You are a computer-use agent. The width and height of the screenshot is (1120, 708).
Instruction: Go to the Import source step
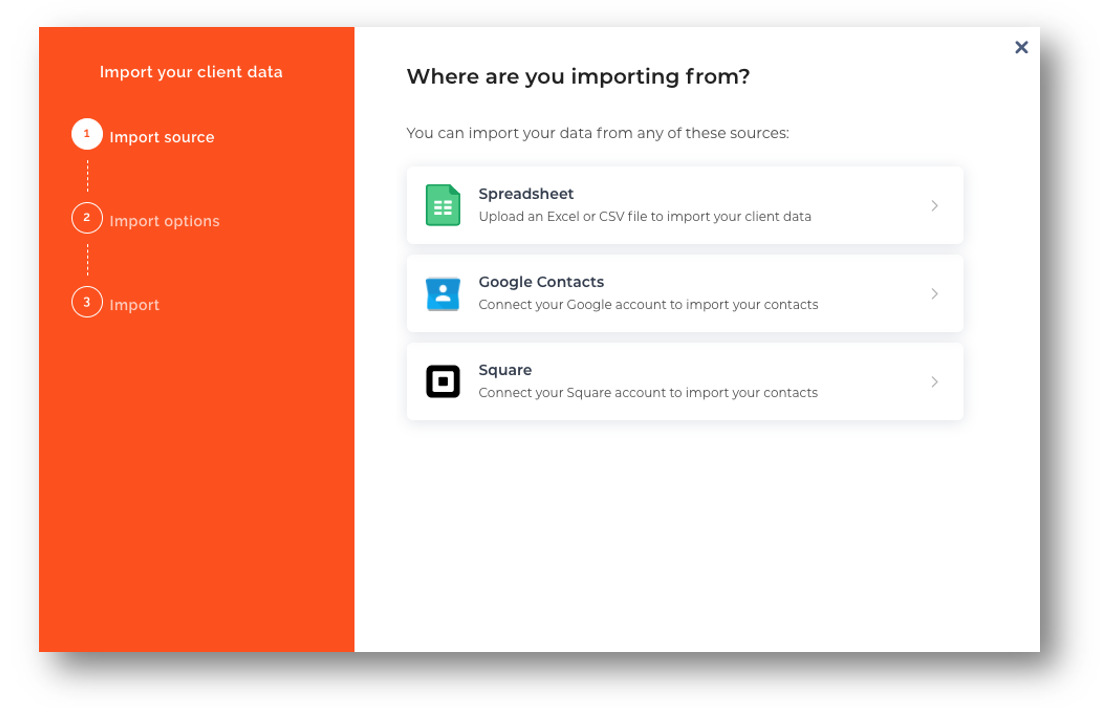(x=161, y=137)
